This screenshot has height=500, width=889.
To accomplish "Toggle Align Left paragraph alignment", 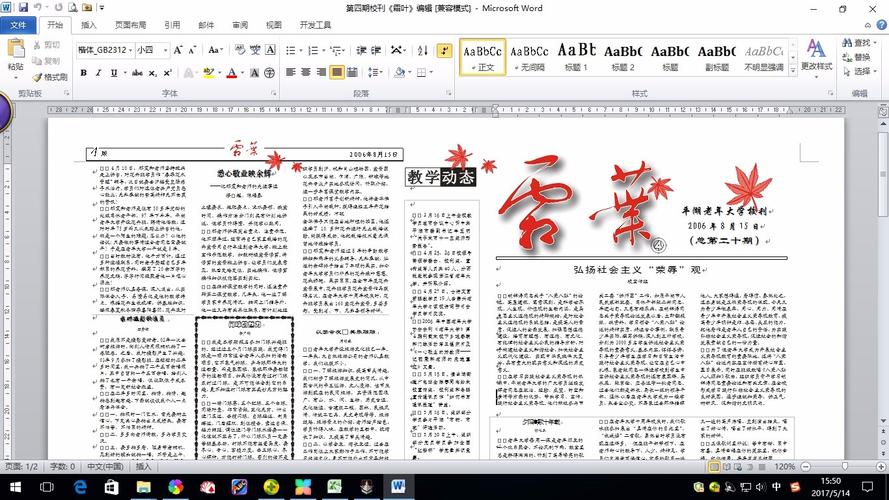I will coord(291,72).
